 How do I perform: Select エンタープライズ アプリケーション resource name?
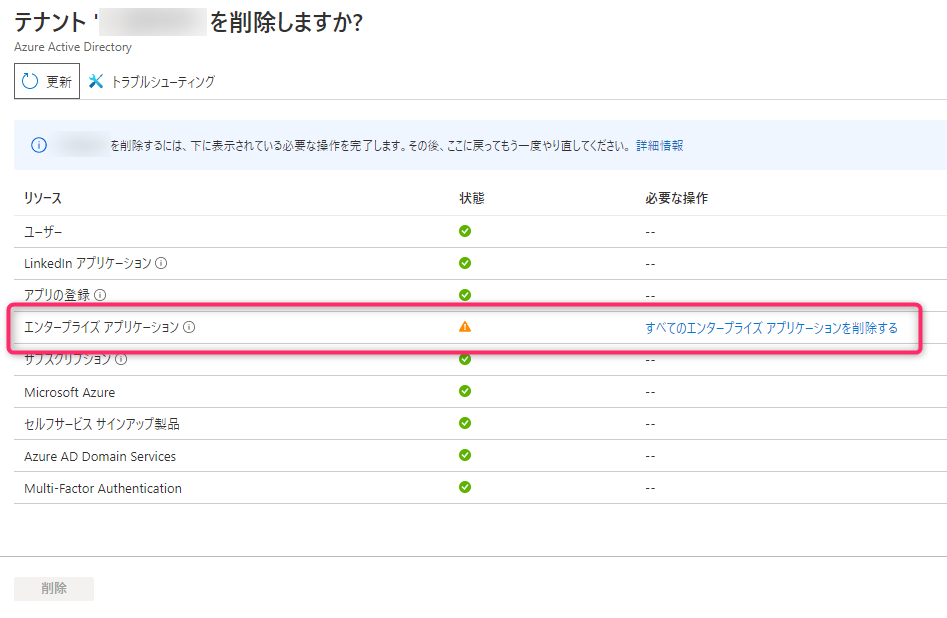coord(101,327)
